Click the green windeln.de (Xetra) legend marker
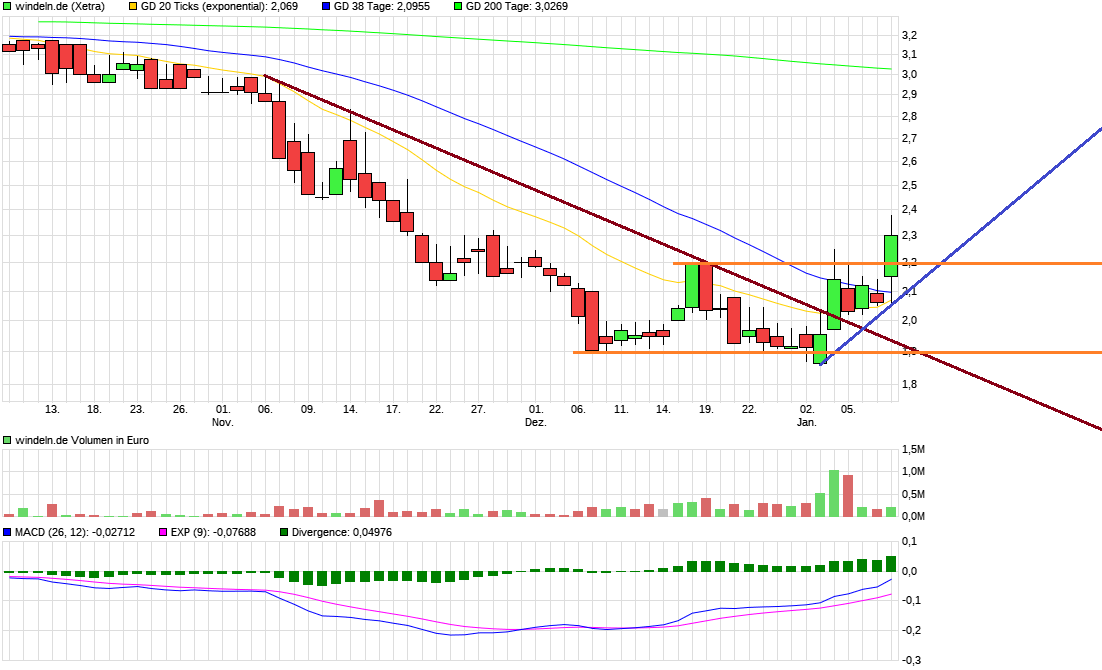 (x=8, y=6)
